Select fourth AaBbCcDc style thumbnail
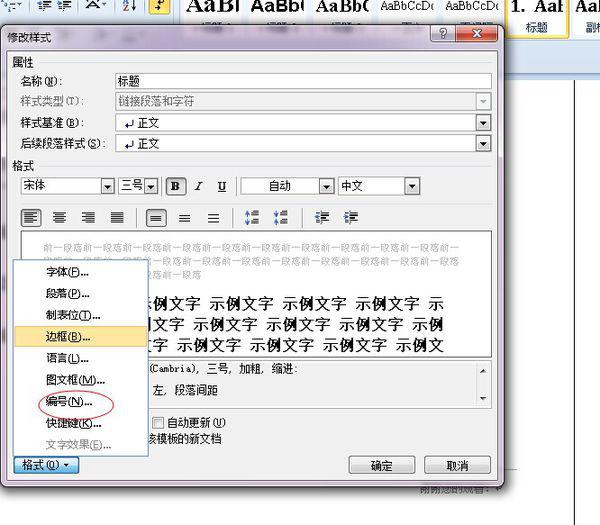Screen dimensions: 600x525 point(407,11)
